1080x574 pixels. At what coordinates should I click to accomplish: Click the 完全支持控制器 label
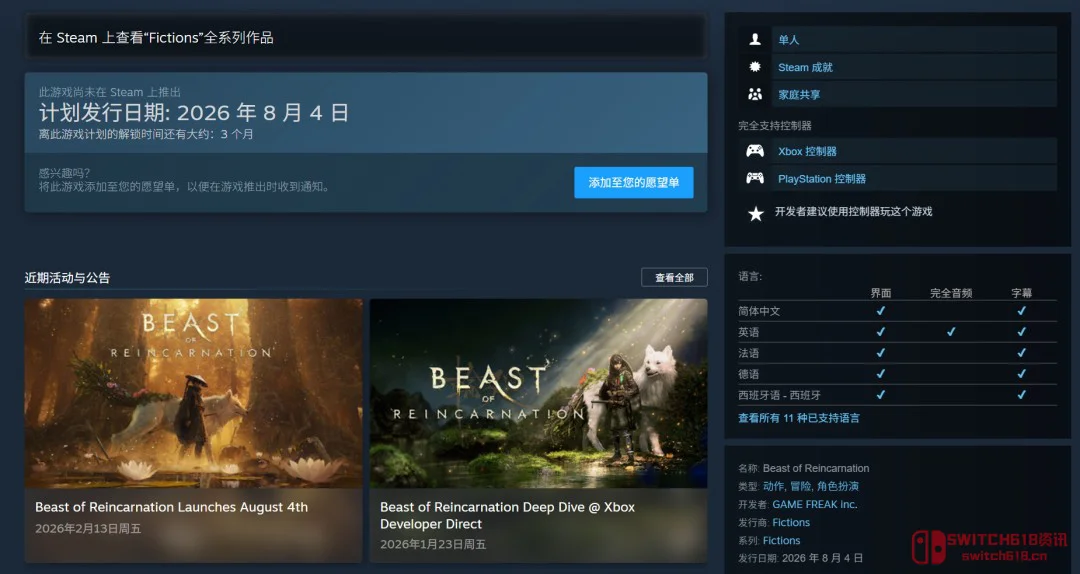click(x=775, y=125)
